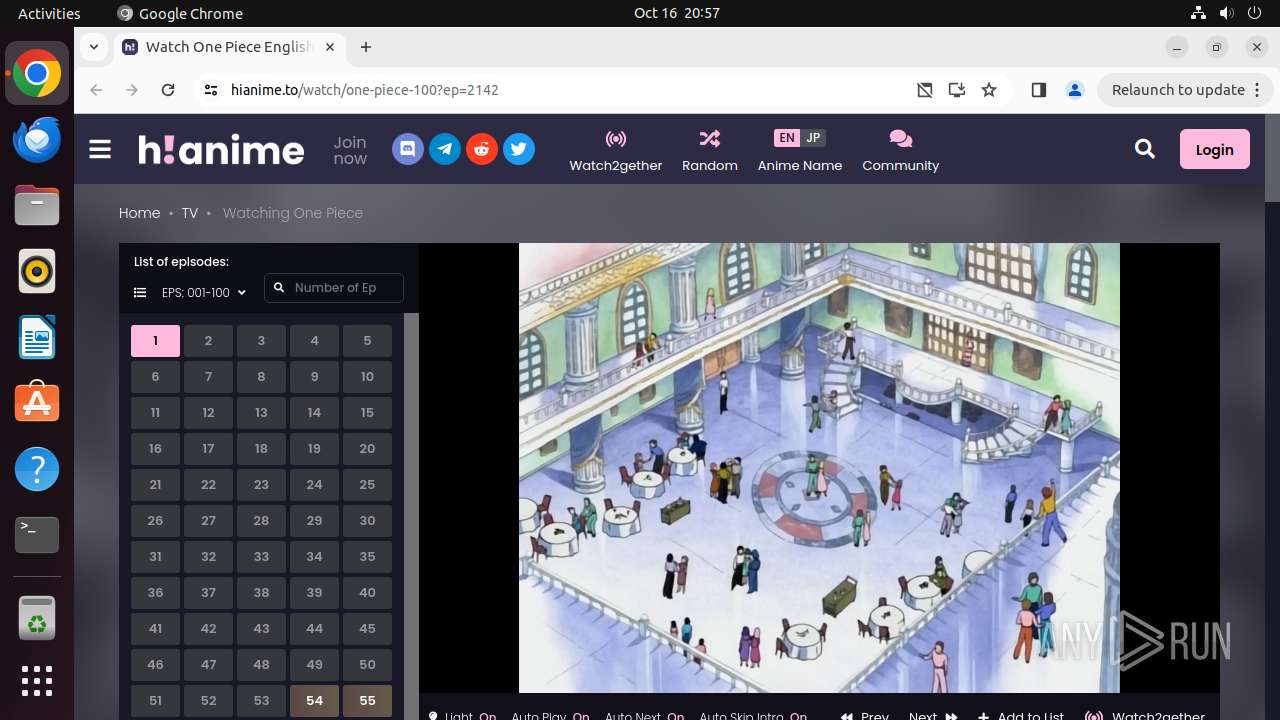Select episode 13

[261, 413]
